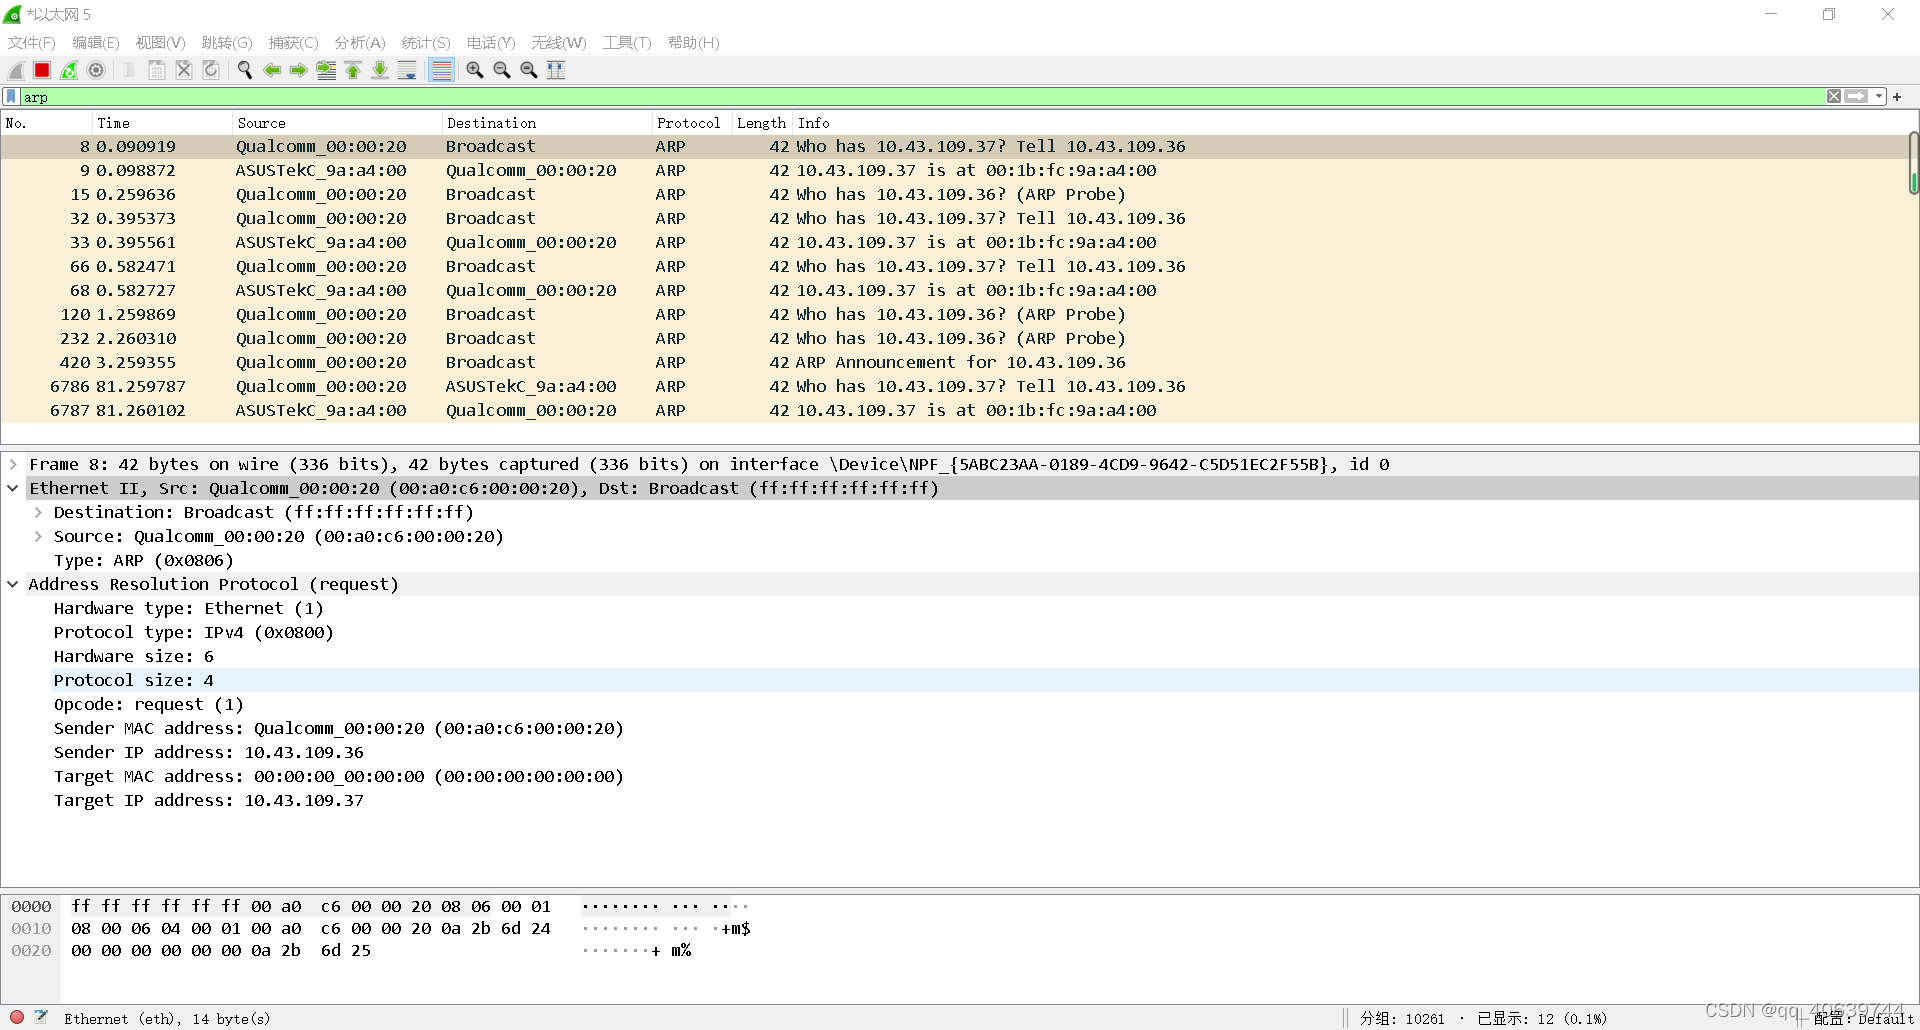Open find packet magnifier
Viewport: 1920px width, 1030px height.
click(x=244, y=70)
